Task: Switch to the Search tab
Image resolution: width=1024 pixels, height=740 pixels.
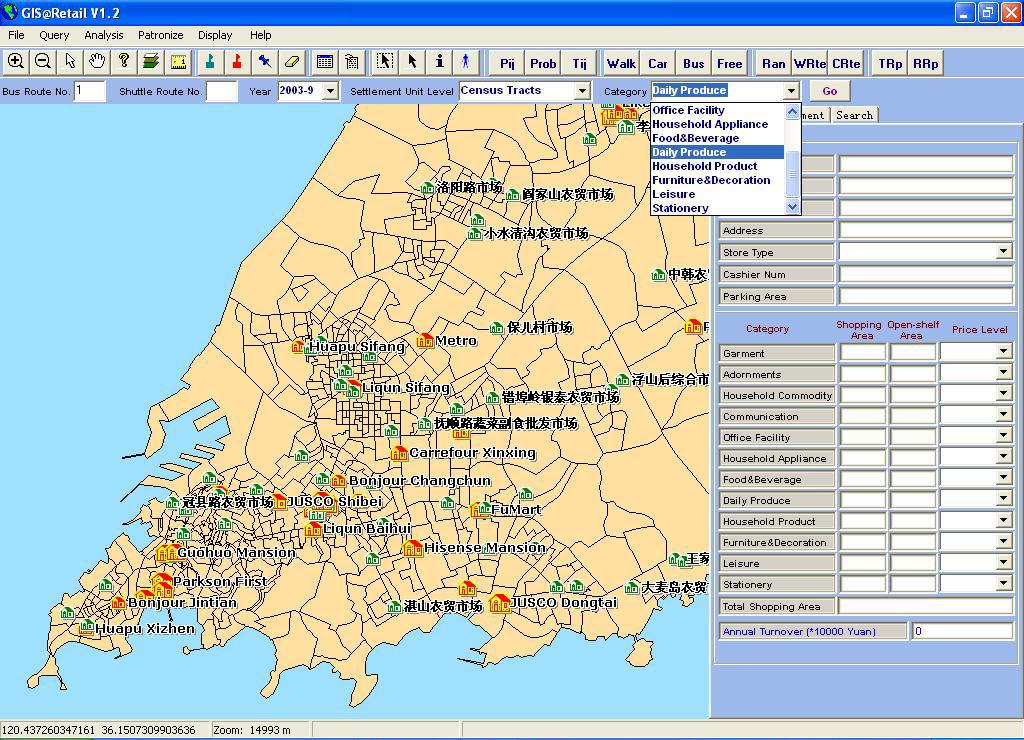Action: tap(854, 115)
